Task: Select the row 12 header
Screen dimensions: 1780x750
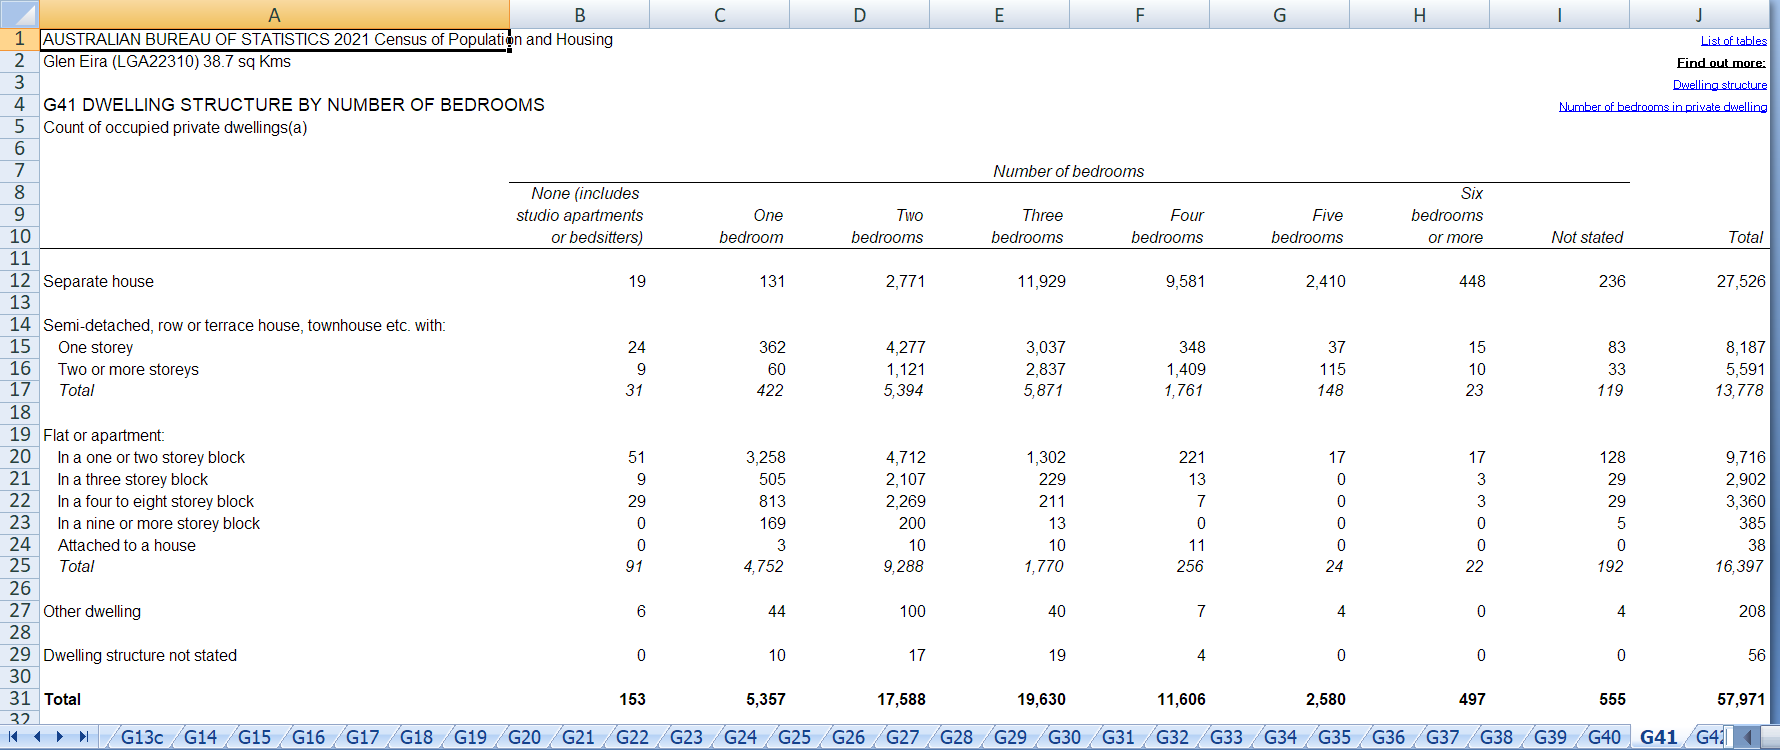Action: tap(19, 281)
